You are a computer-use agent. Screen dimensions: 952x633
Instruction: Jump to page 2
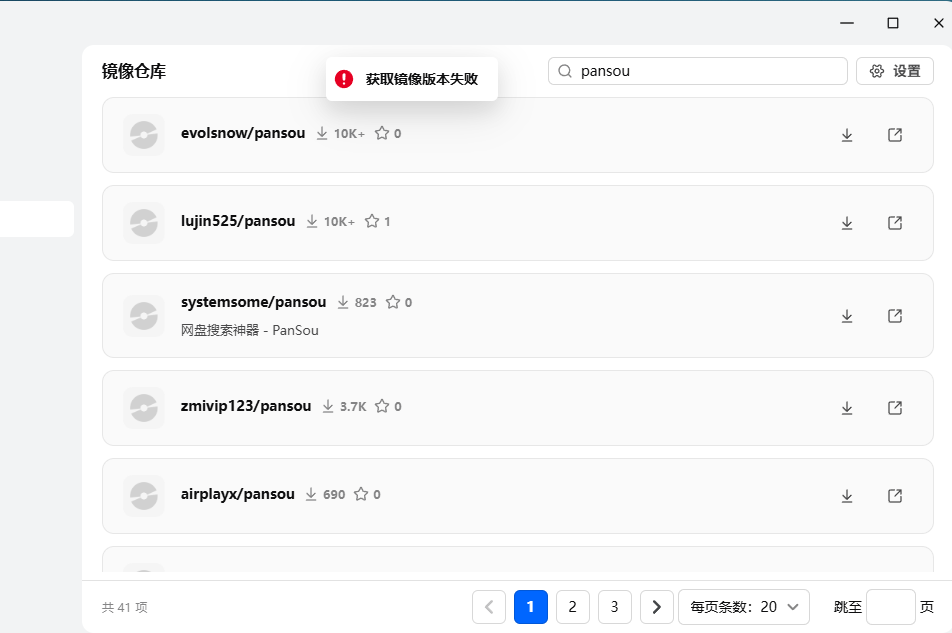(573, 606)
